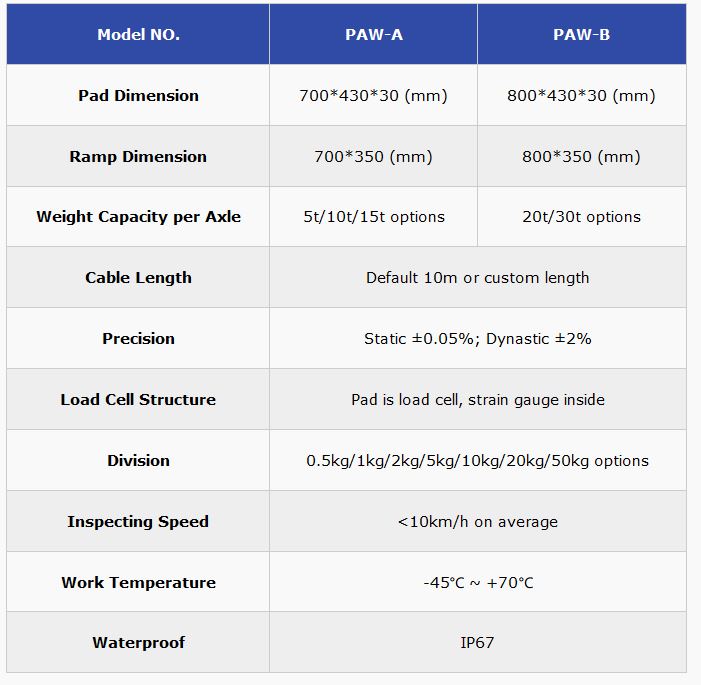Viewport: 701px width, 685px height.
Task: Click the "Pad Dimension" row label
Action: click(138, 96)
